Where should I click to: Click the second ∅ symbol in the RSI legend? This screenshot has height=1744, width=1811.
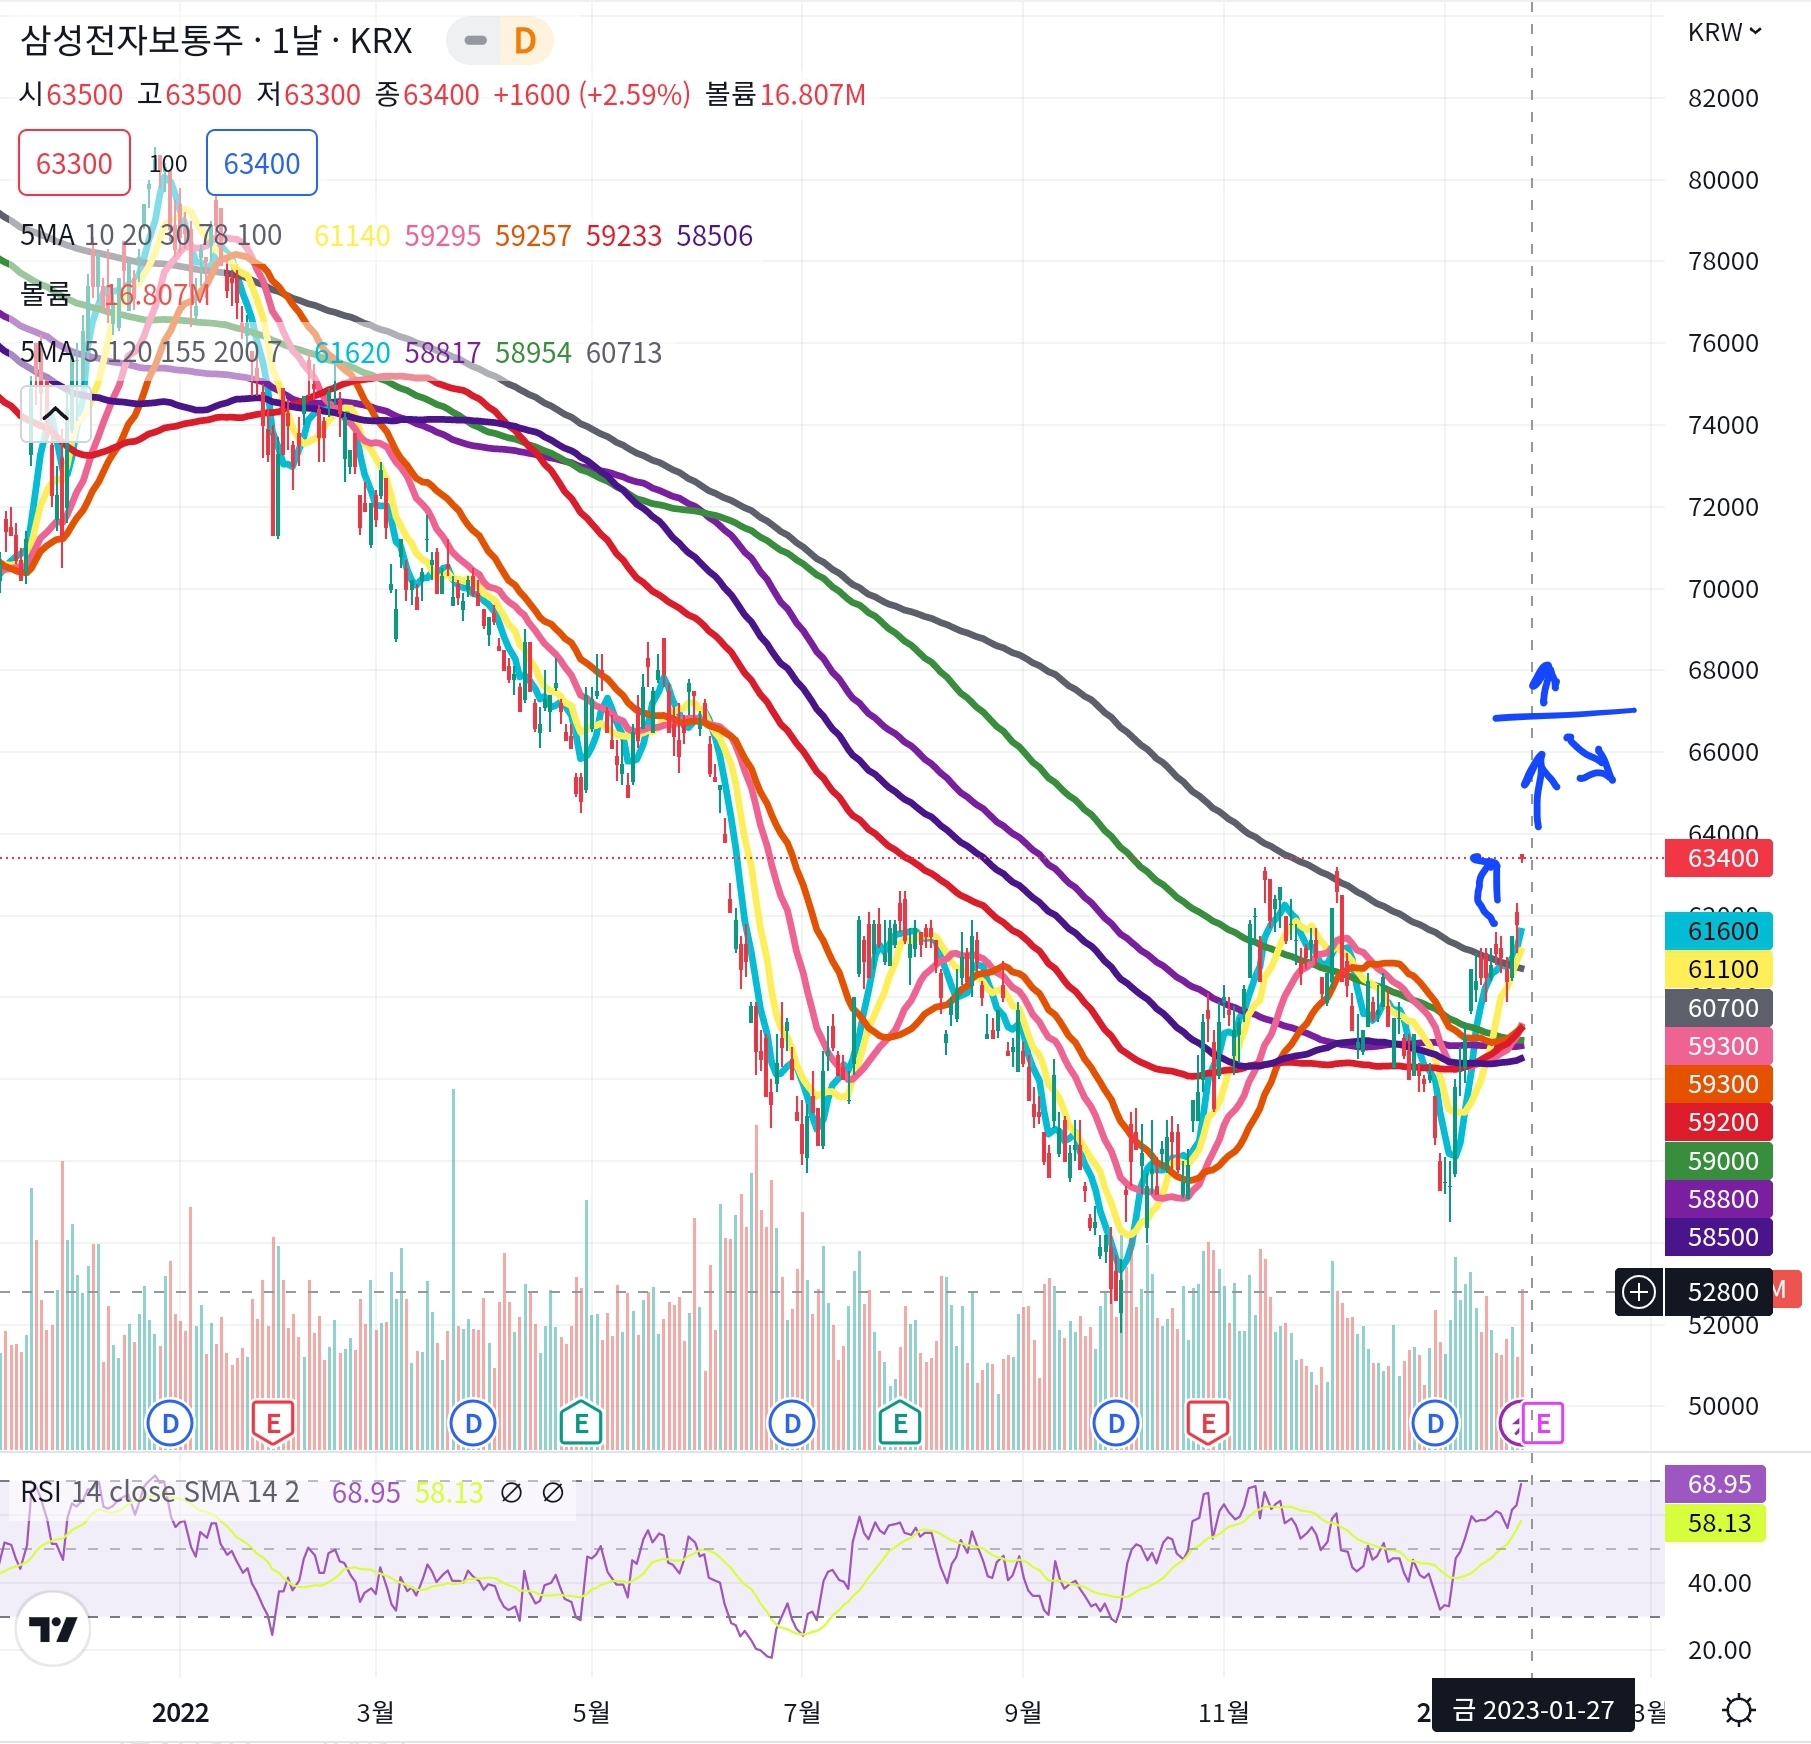pyautogui.click(x=552, y=1493)
